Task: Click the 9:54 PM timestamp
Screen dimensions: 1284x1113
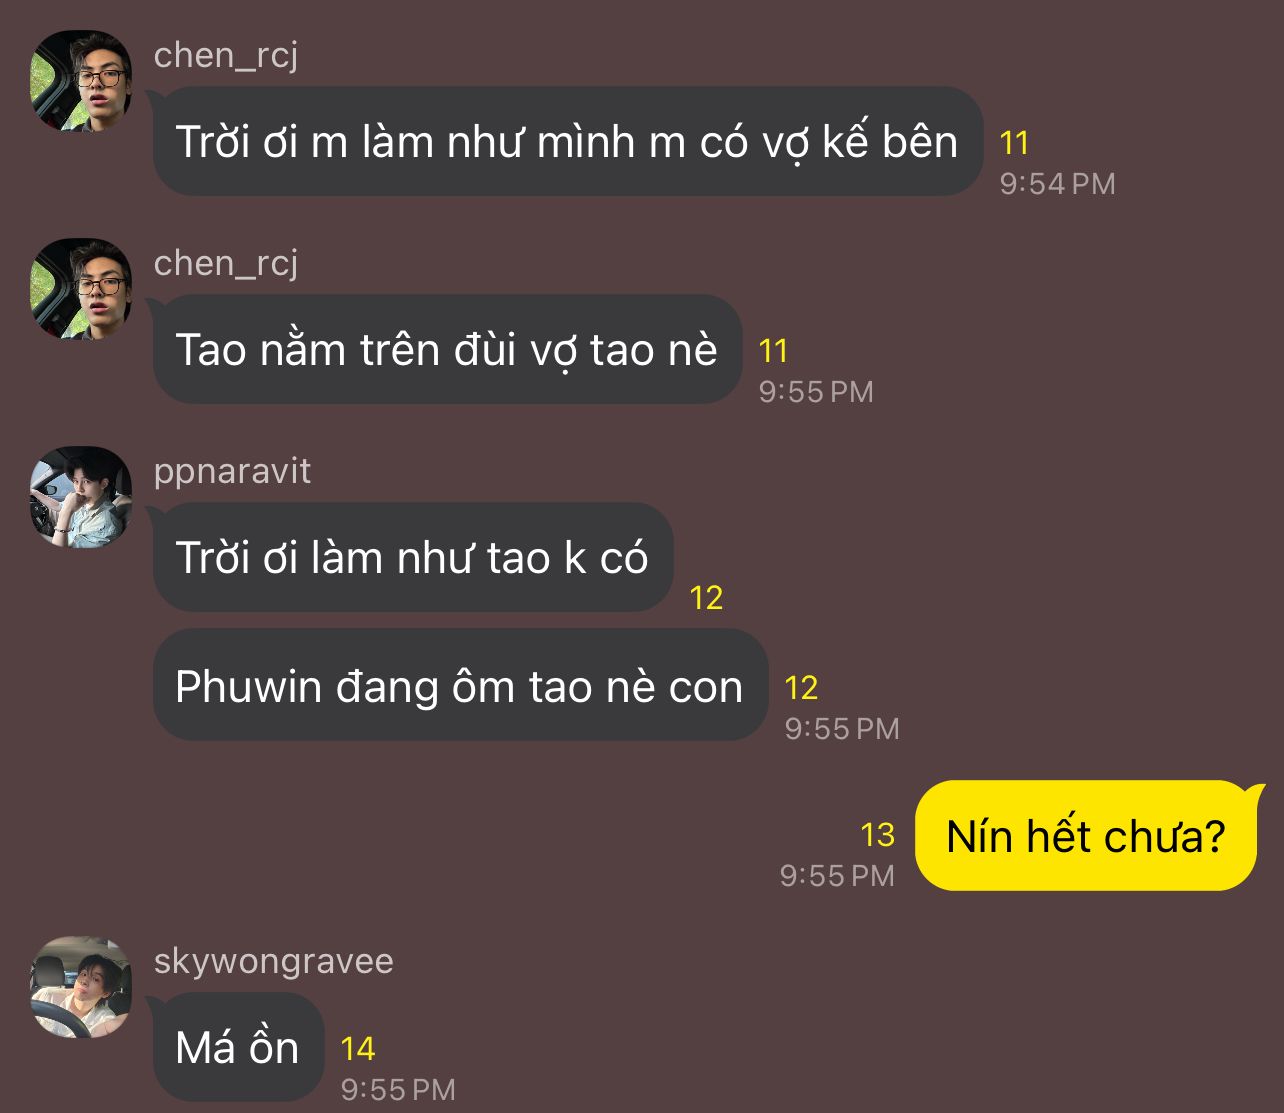Action: point(1057,184)
